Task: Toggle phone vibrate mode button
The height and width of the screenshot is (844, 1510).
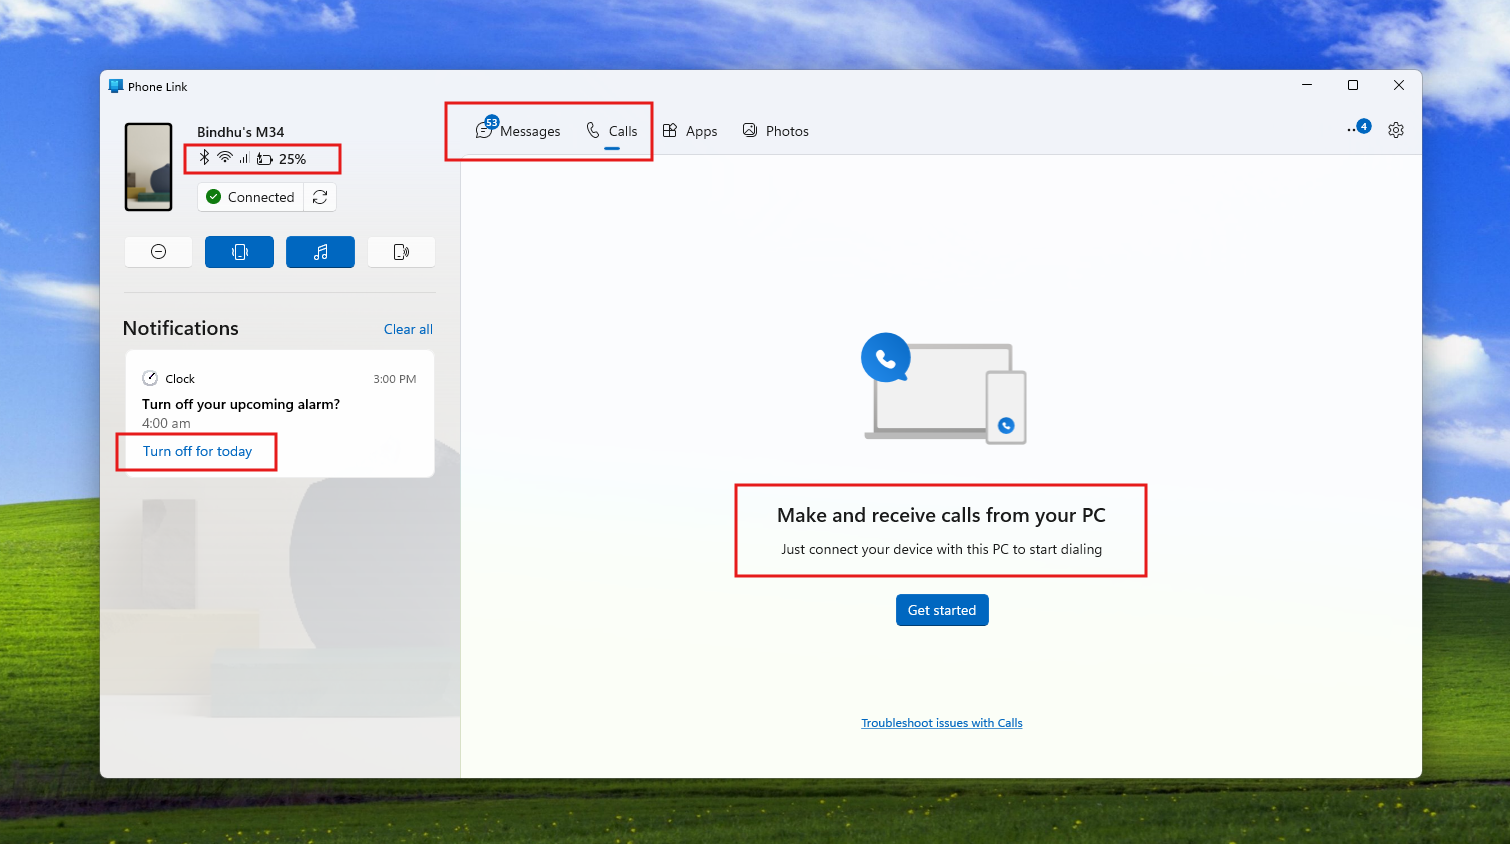Action: pyautogui.click(x=239, y=252)
